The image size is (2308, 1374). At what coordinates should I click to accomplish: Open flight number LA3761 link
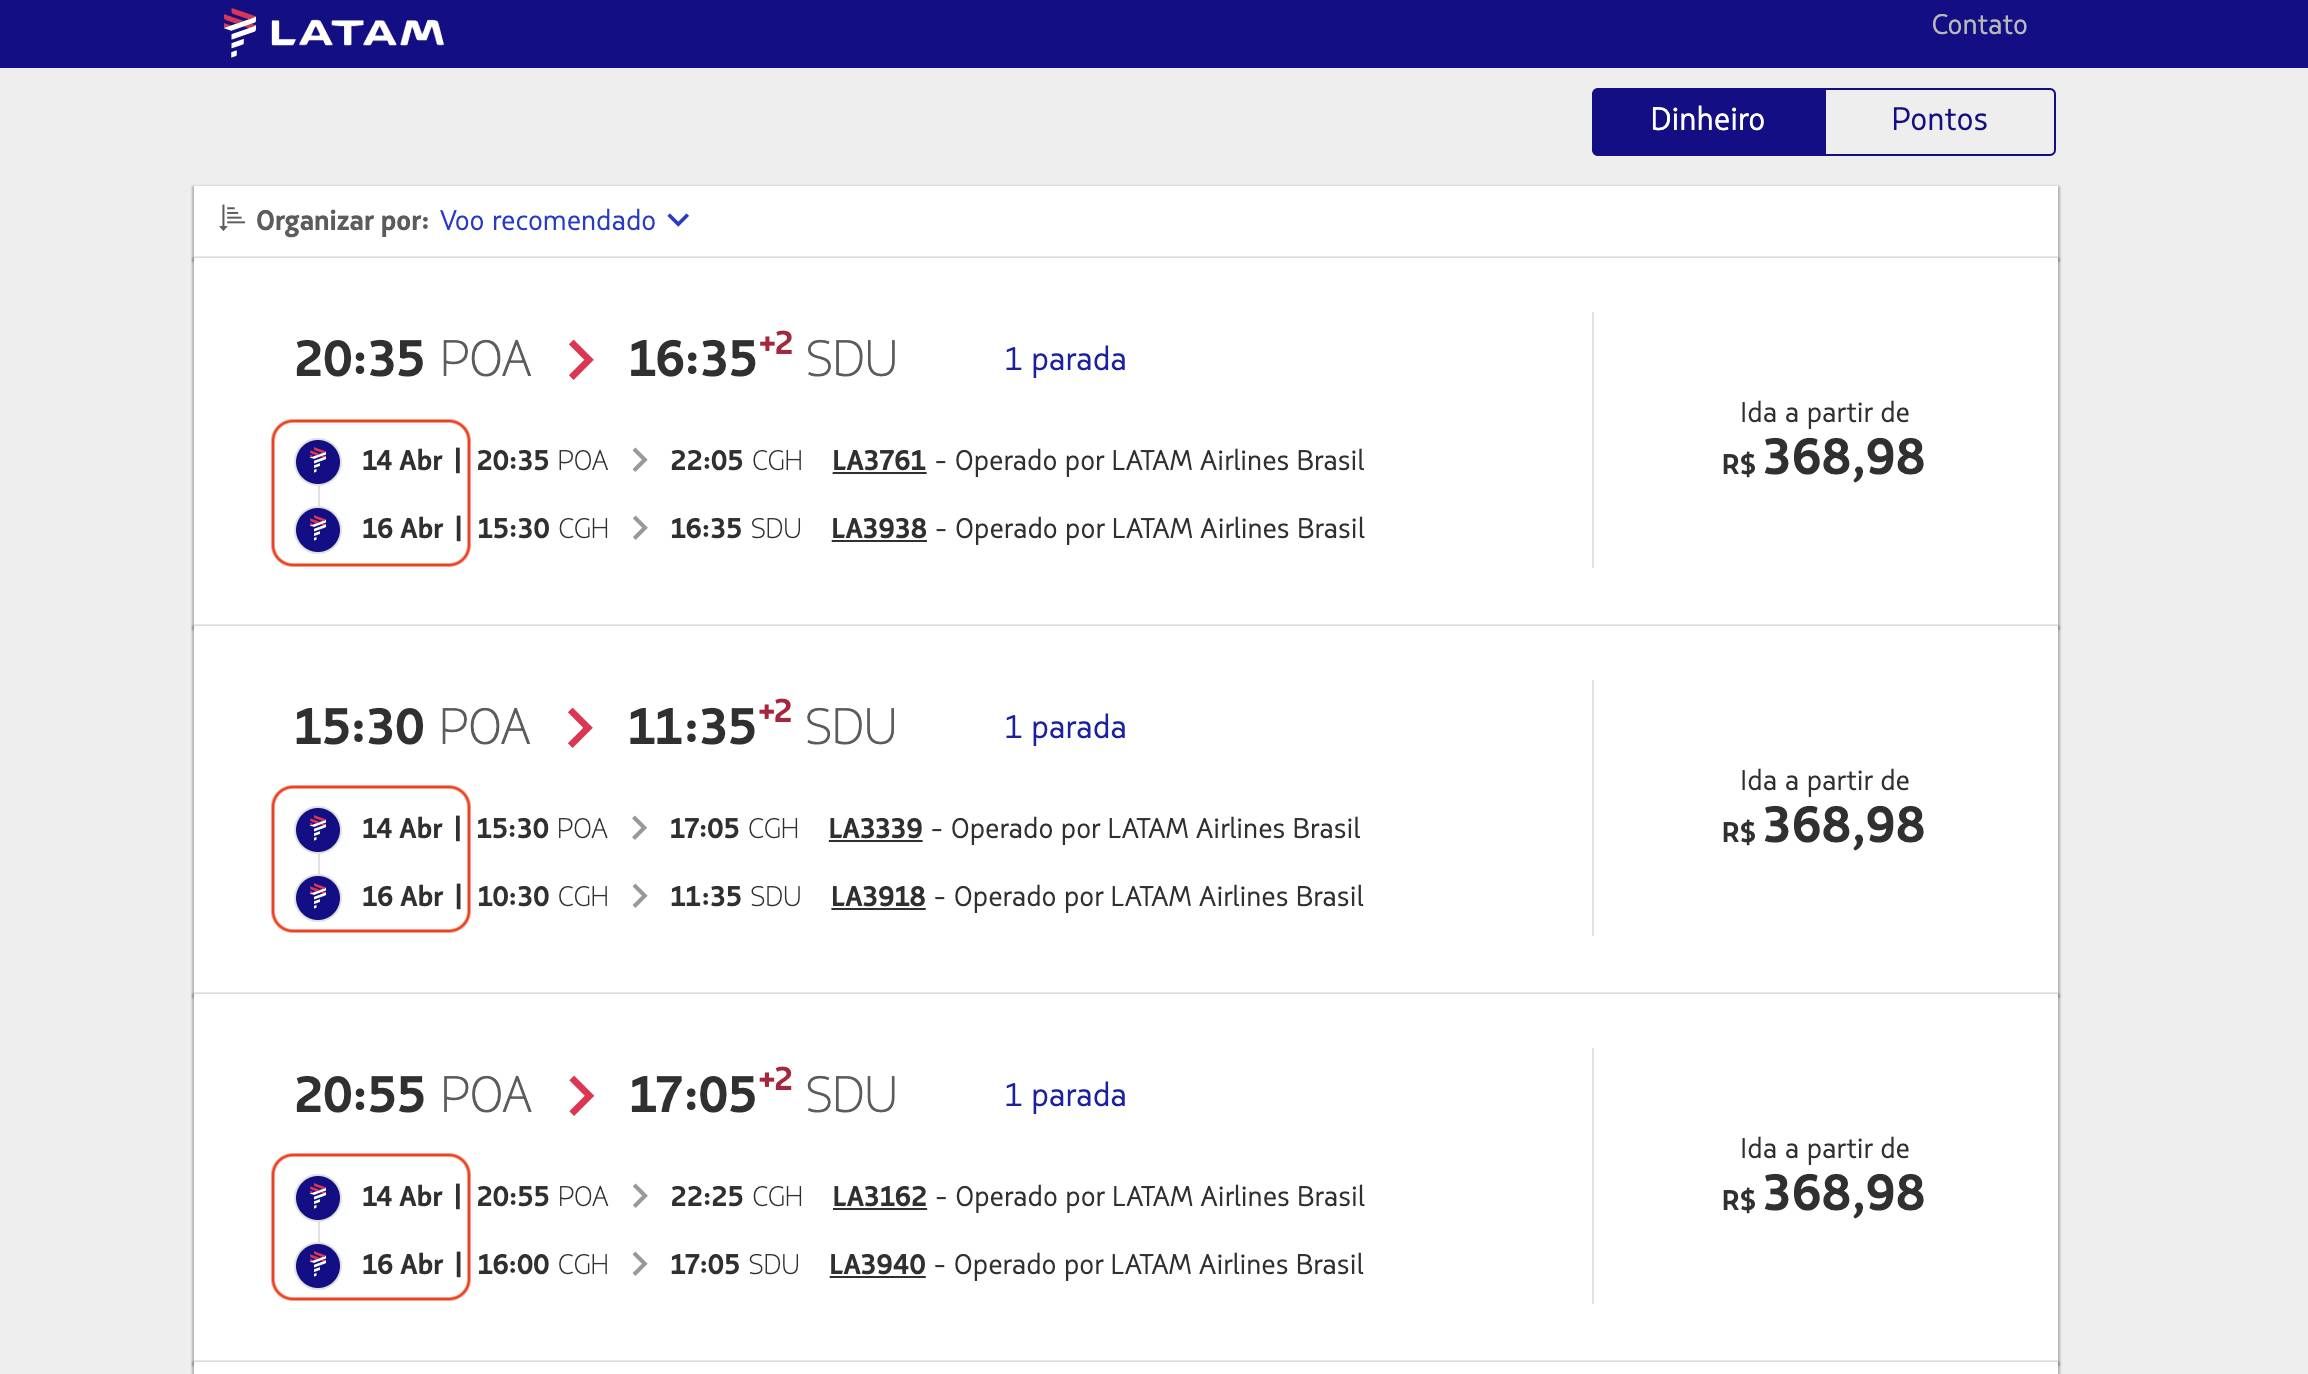879,461
